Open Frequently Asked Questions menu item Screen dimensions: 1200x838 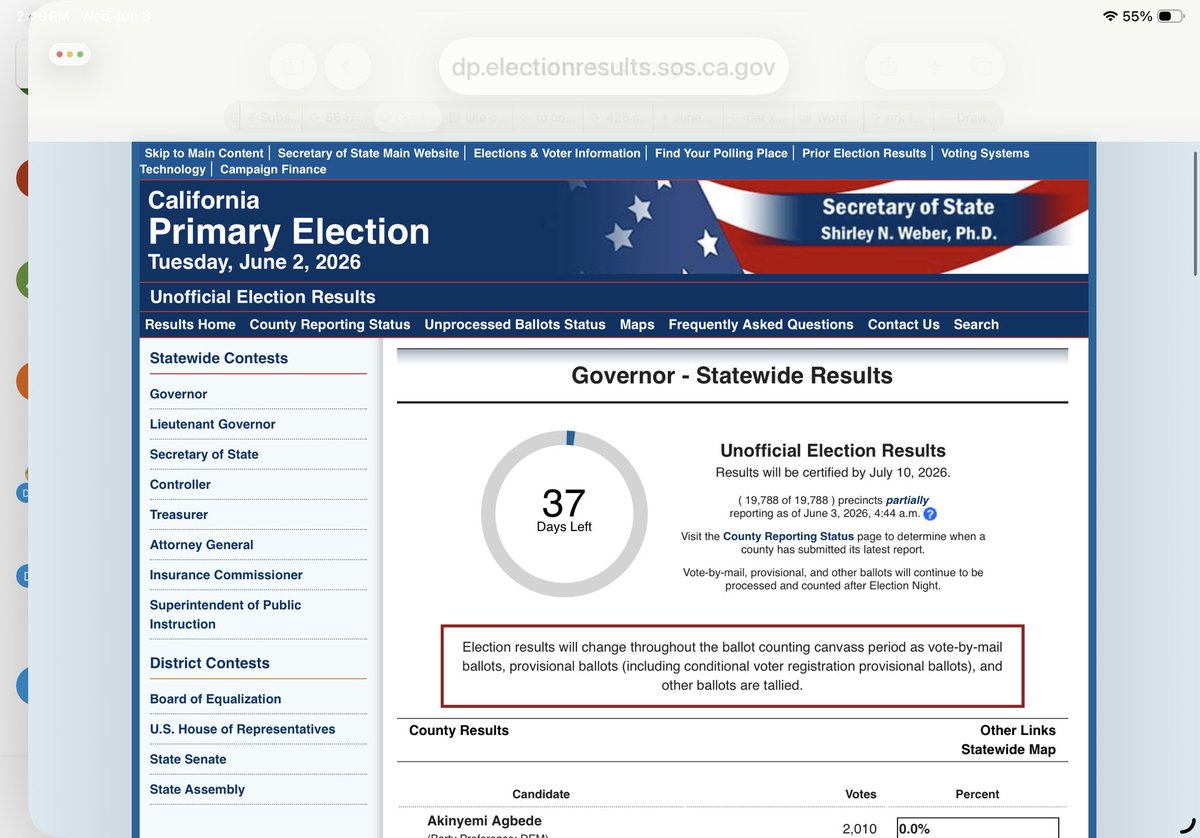(x=761, y=324)
